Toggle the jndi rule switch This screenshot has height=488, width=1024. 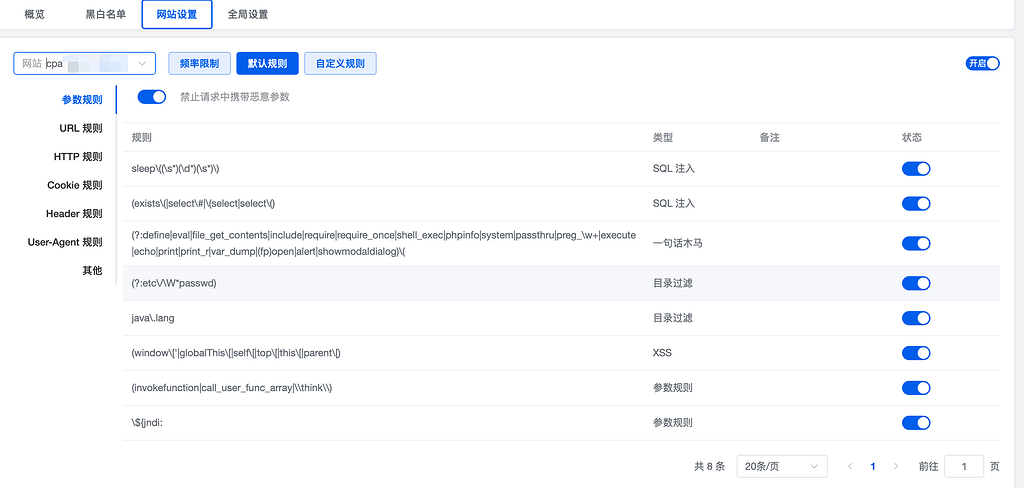coord(916,423)
